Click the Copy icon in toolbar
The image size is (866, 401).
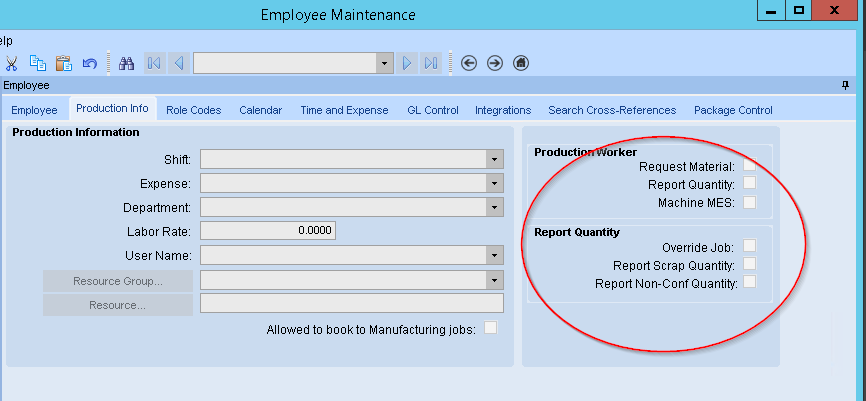coord(37,63)
